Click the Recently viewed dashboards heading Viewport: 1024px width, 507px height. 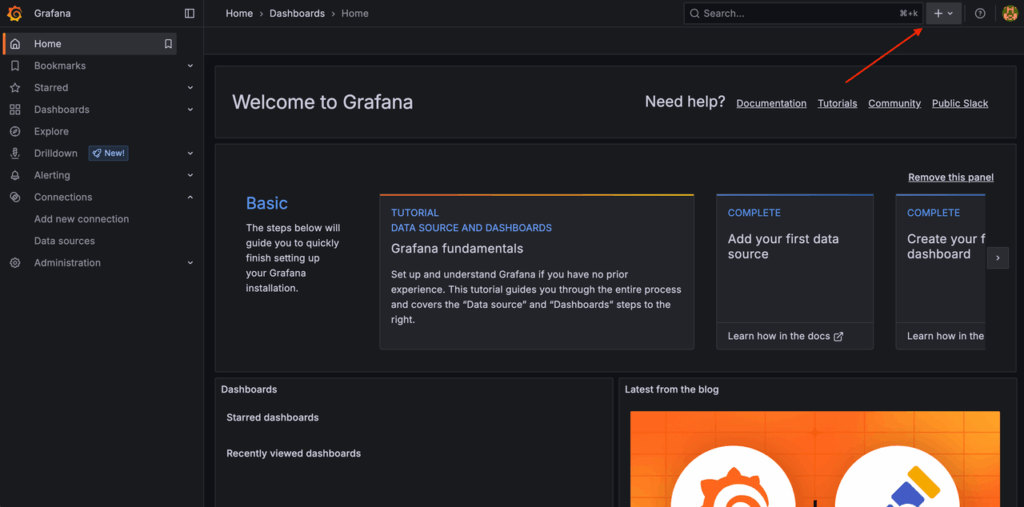[293, 453]
